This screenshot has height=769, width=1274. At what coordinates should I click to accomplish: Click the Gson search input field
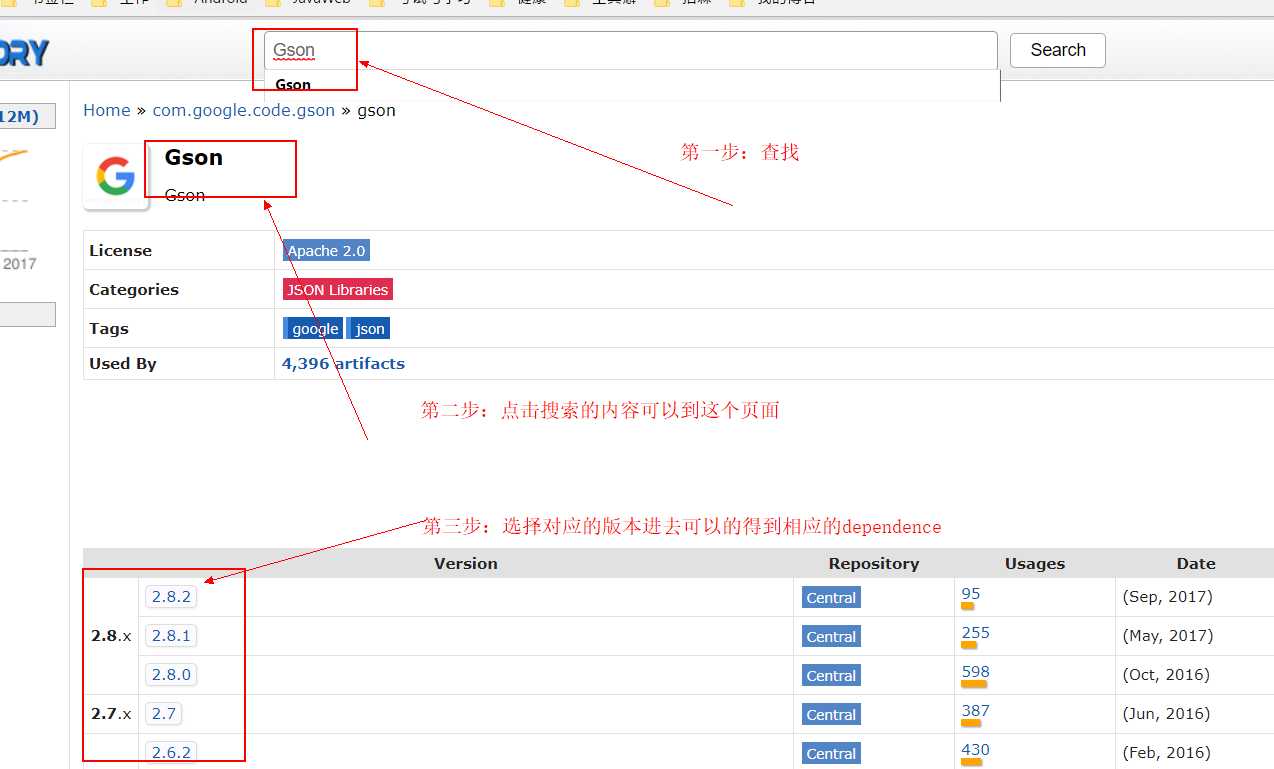click(x=631, y=50)
